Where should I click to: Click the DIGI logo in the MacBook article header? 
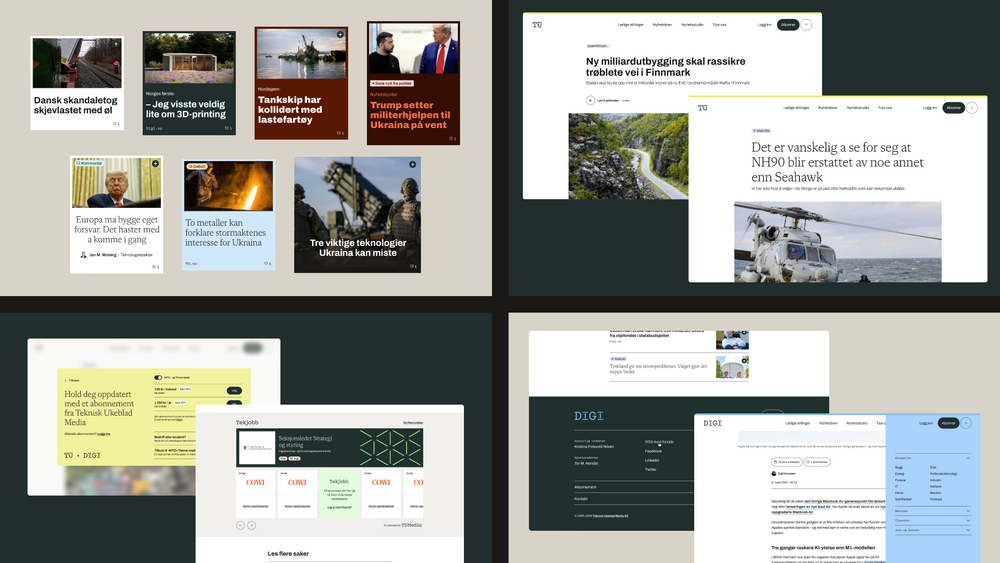[712, 423]
